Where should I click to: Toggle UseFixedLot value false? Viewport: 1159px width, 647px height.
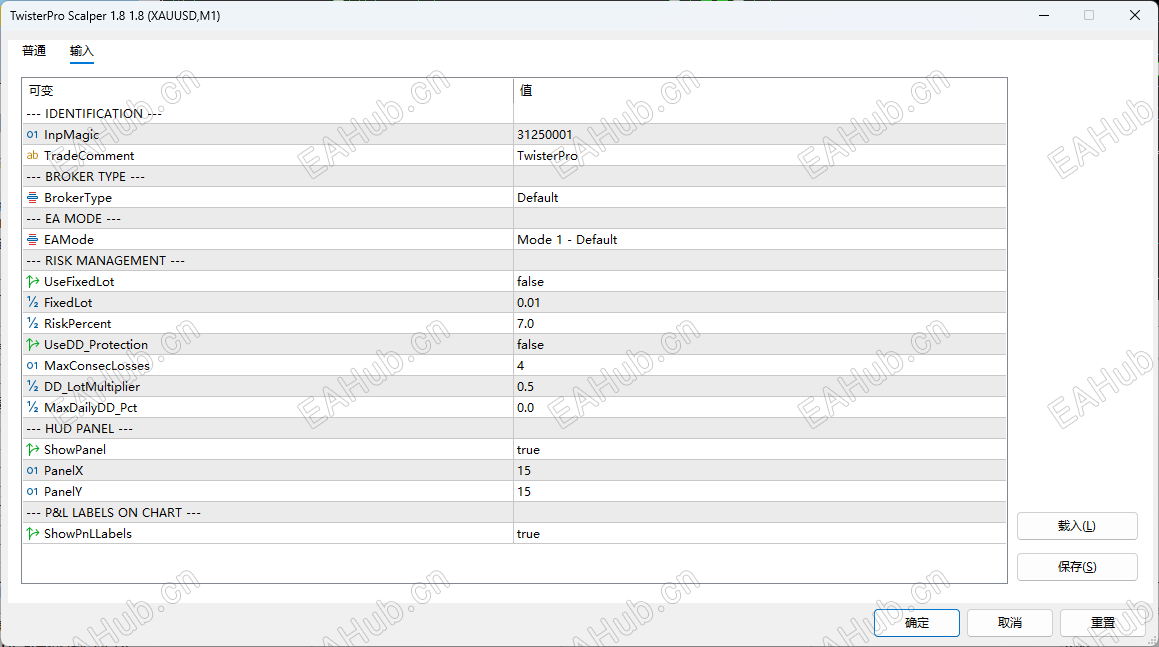coord(760,282)
